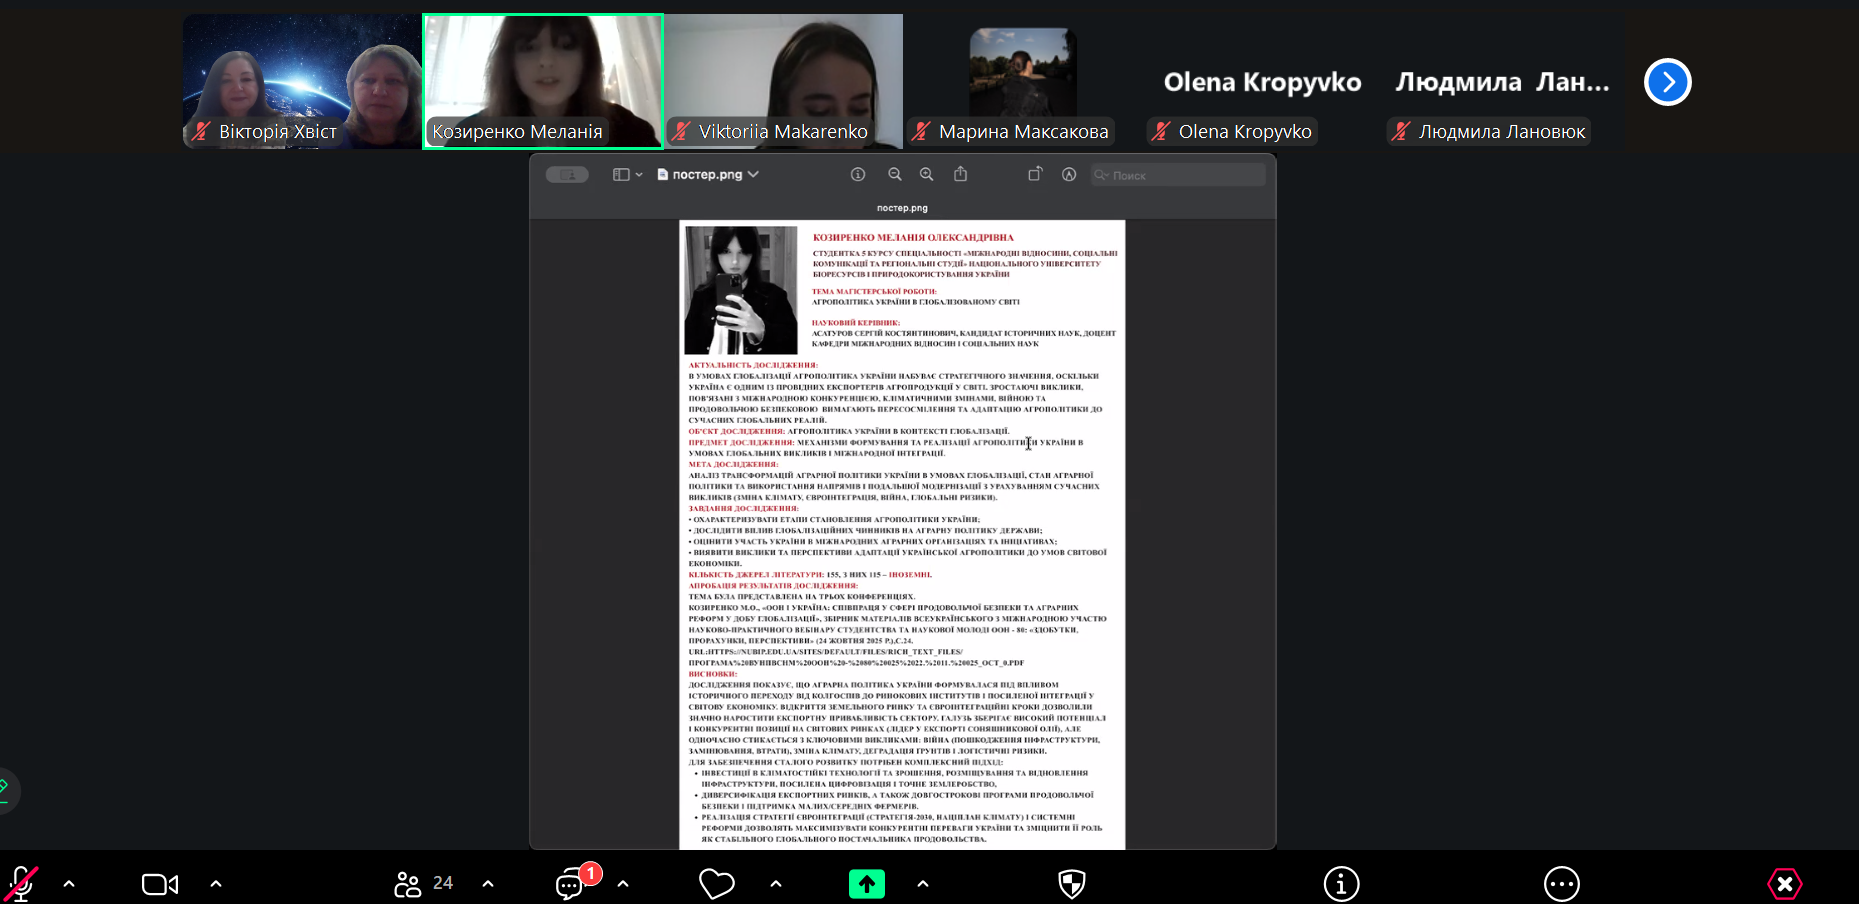Click the green share screen button

pyautogui.click(x=867, y=884)
